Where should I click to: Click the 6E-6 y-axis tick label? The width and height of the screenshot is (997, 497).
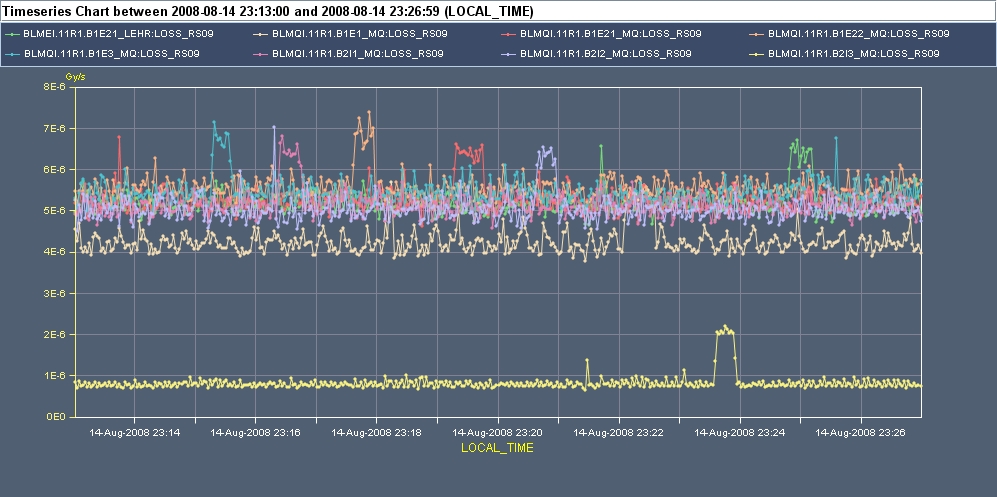pos(55,170)
